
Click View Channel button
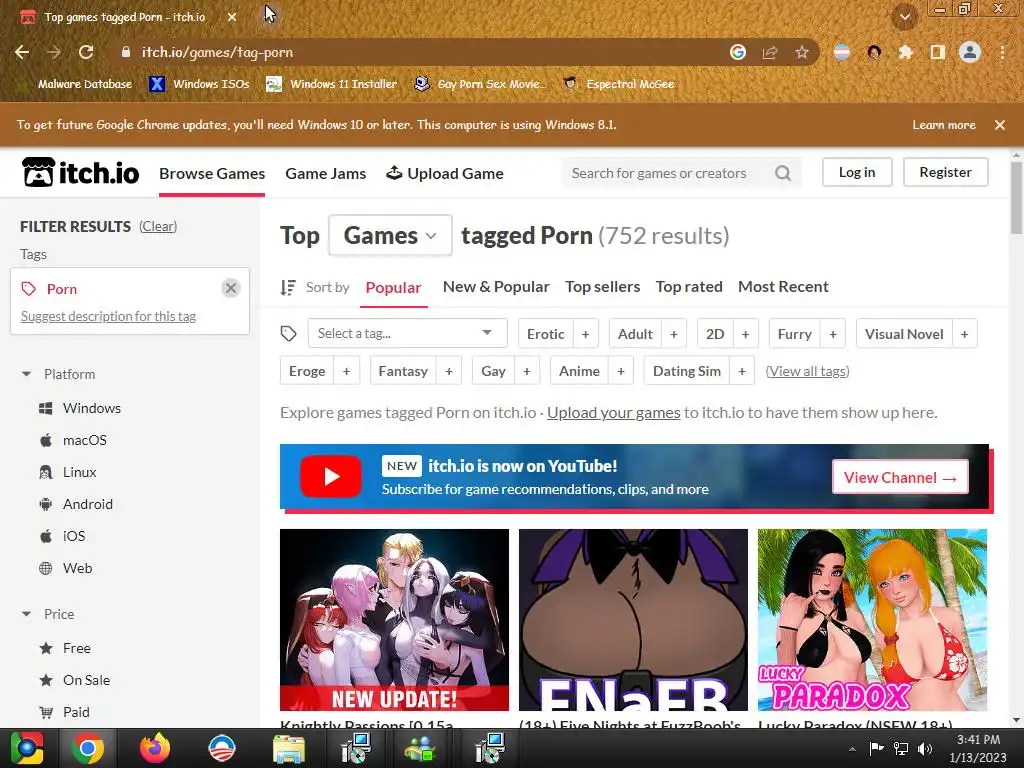900,477
